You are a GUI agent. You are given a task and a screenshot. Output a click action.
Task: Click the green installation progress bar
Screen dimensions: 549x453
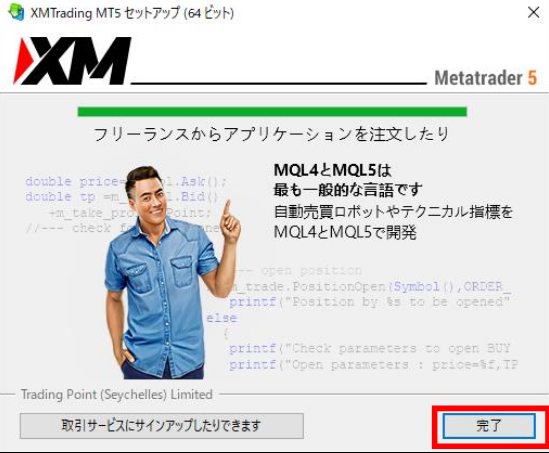point(272,112)
